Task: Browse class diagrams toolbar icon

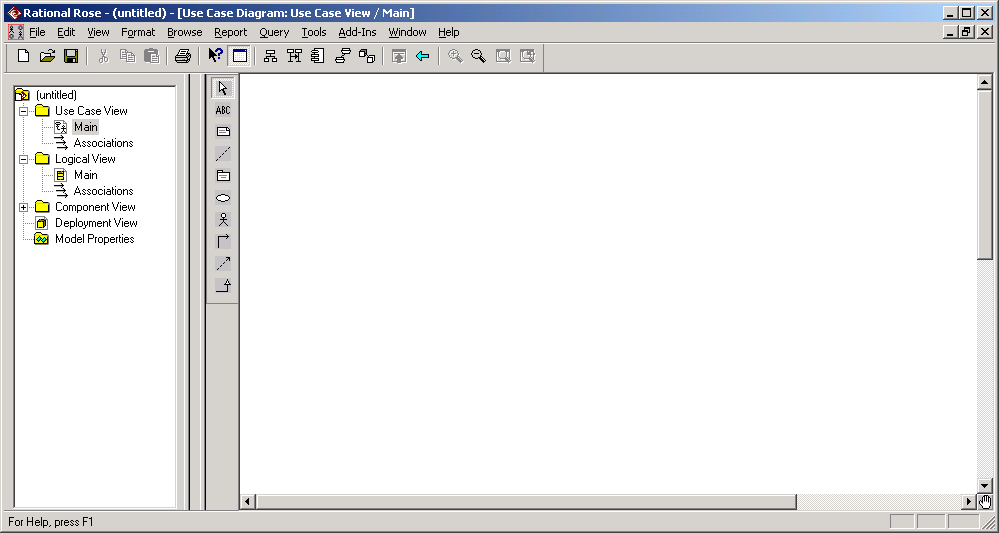Action: coord(271,56)
